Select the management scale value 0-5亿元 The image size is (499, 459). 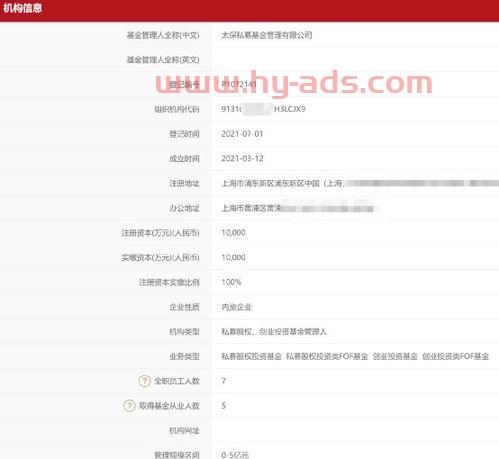pos(235,455)
